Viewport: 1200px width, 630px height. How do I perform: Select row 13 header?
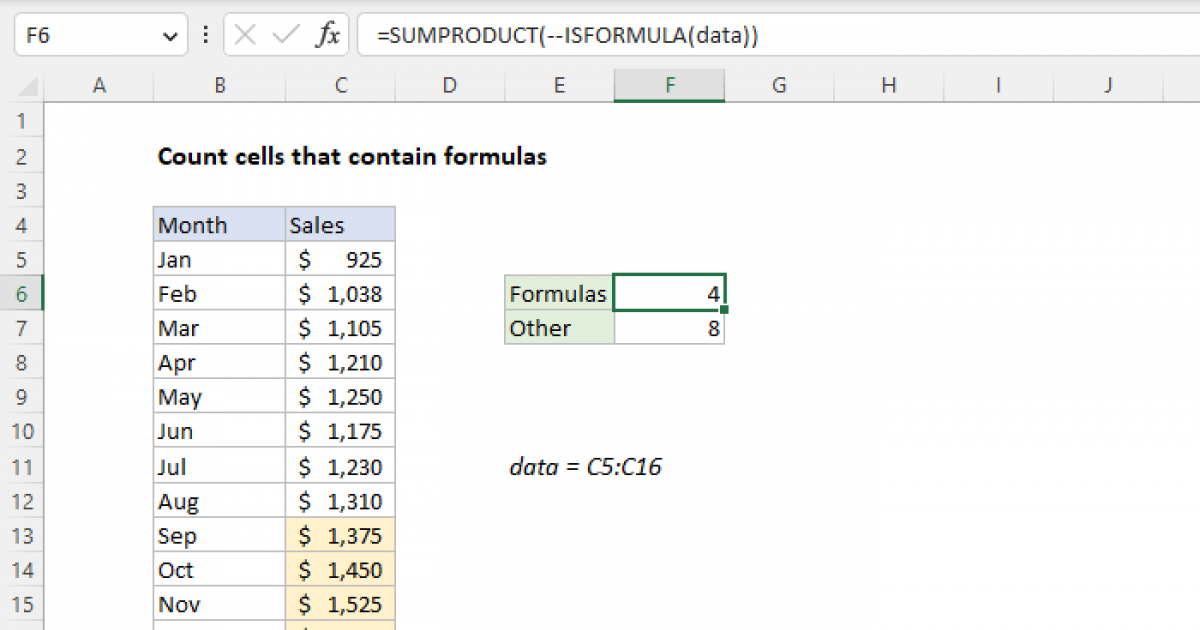[x=22, y=536]
